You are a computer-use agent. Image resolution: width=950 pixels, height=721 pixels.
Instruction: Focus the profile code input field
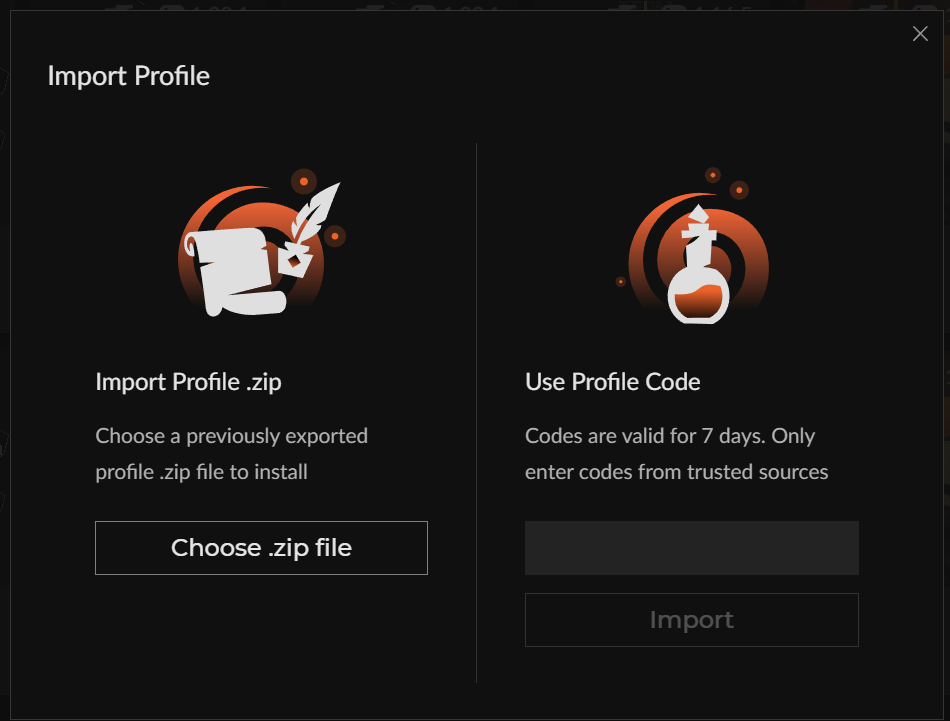(691, 548)
